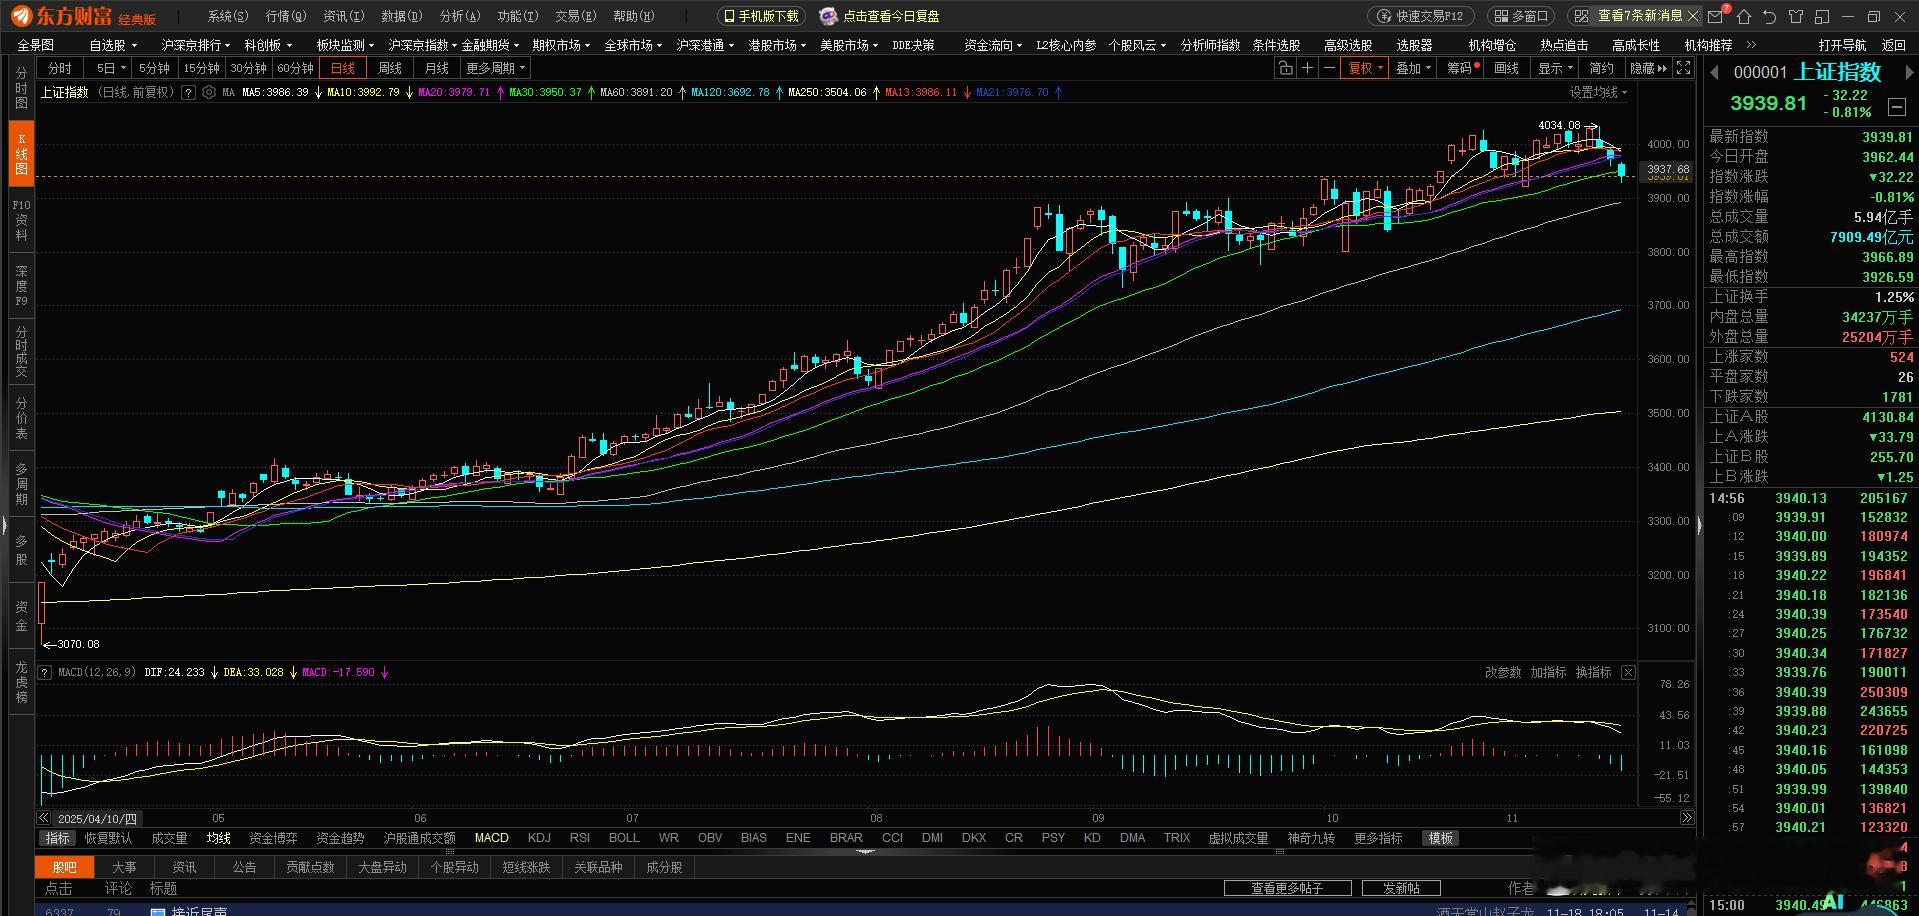Open the moving average settings gear
1919x916 pixels.
(x=209, y=92)
